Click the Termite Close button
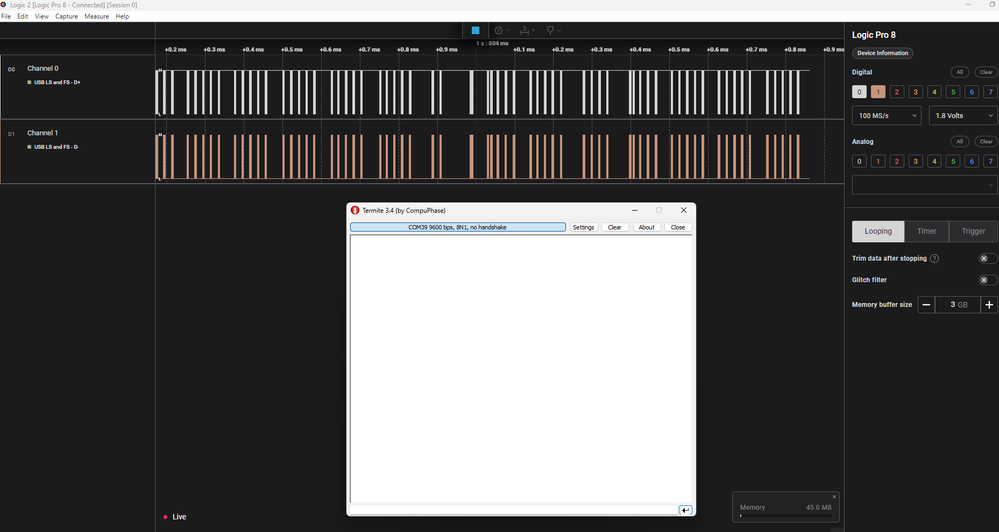Viewport: 999px width, 532px height. 678,227
